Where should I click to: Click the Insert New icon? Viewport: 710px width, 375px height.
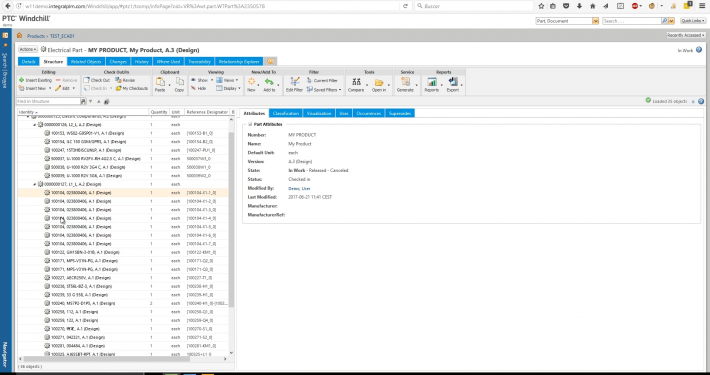[21, 88]
